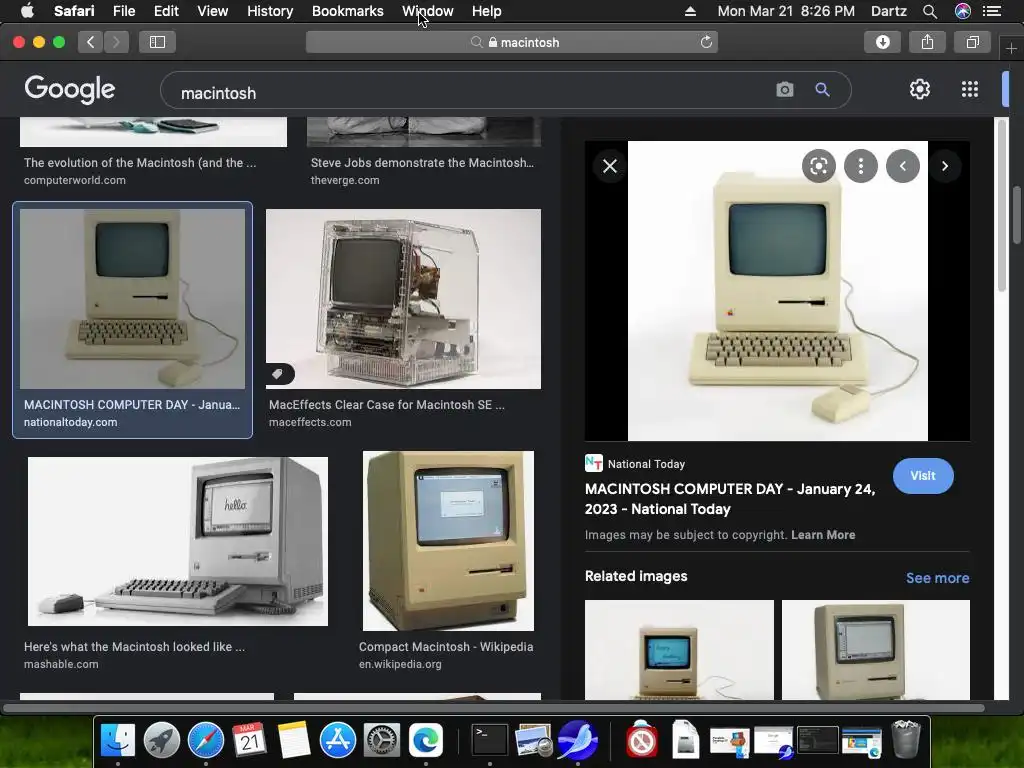Click the en.wikipedia.org source link
The image size is (1024, 768).
tap(400, 664)
